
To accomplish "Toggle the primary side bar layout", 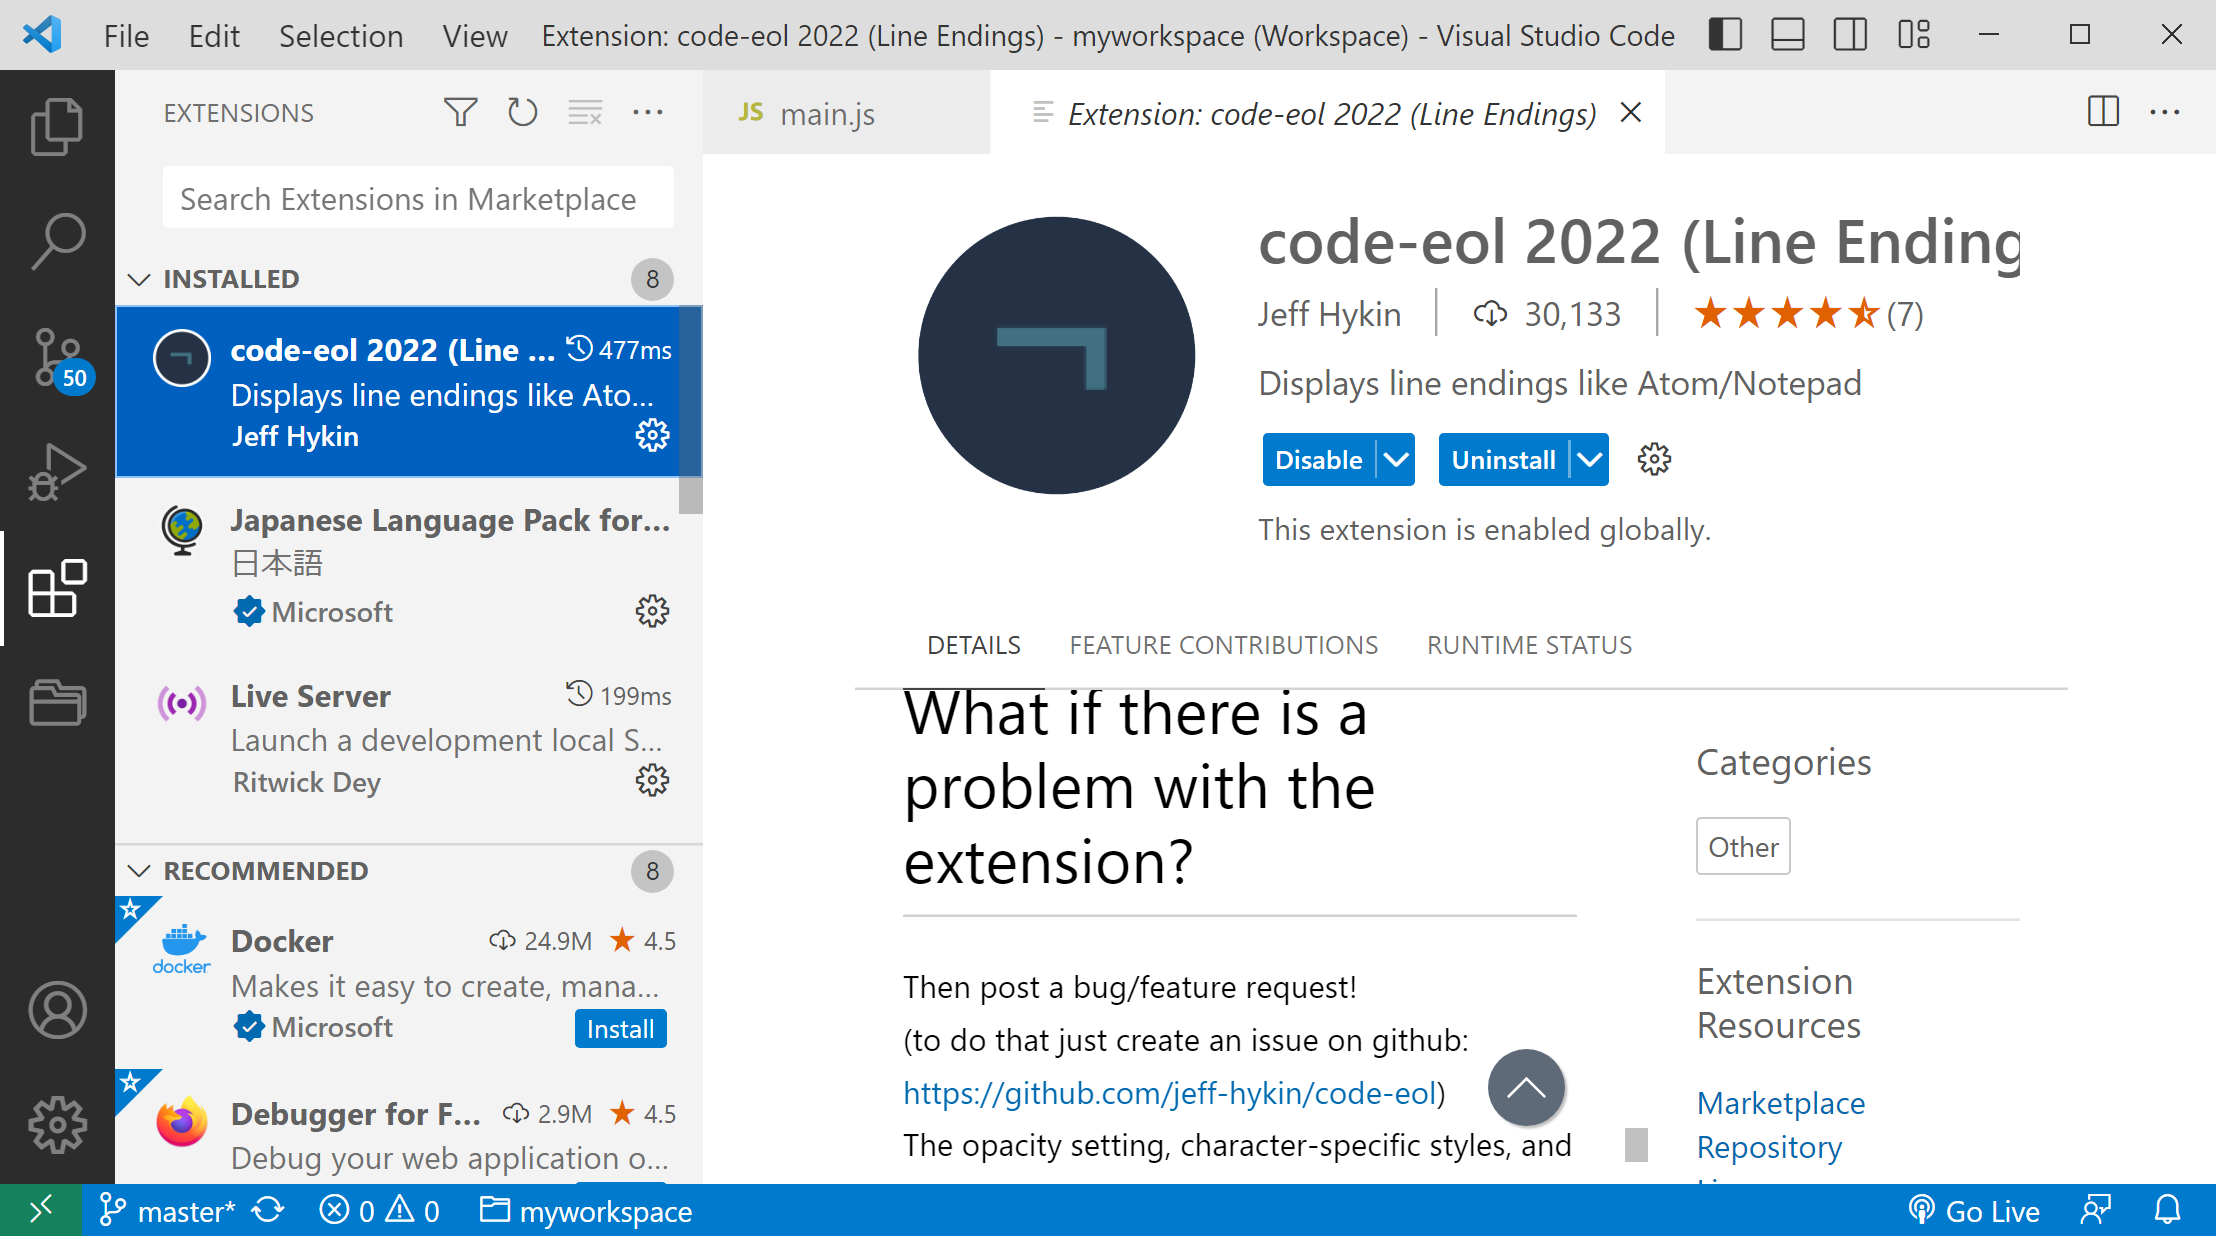I will [x=1725, y=35].
